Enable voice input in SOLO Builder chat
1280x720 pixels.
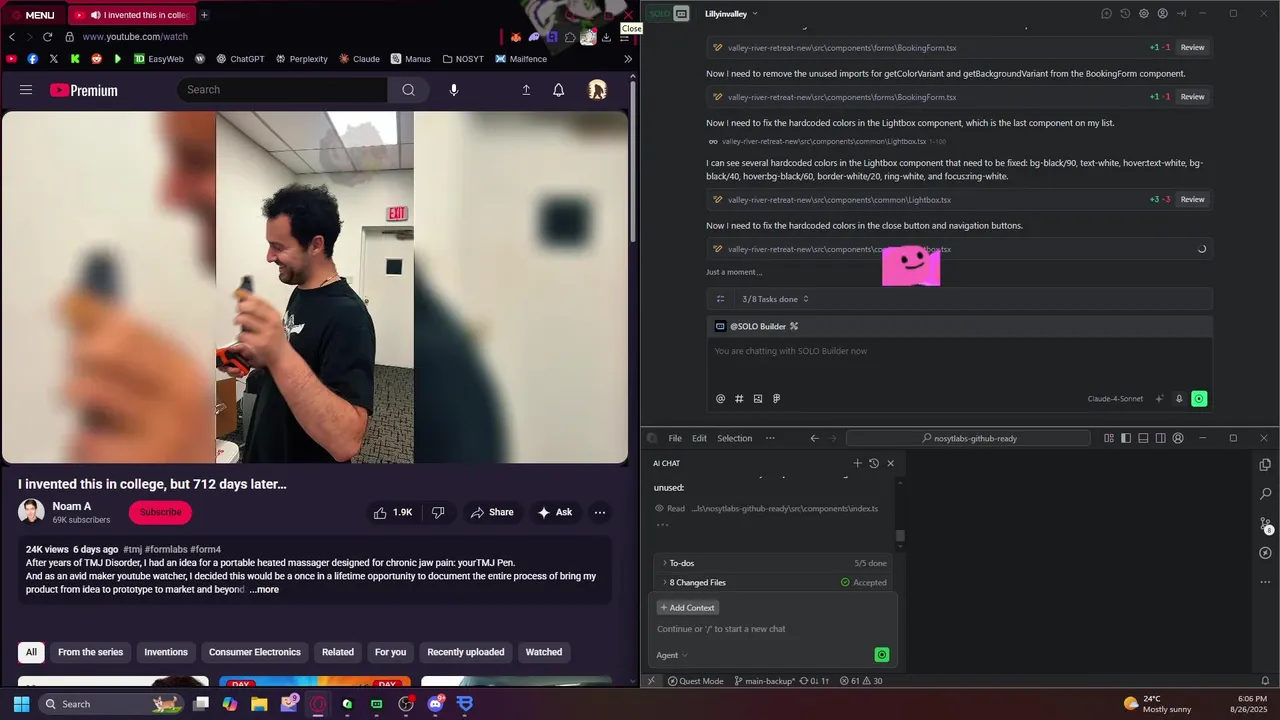click(1179, 399)
